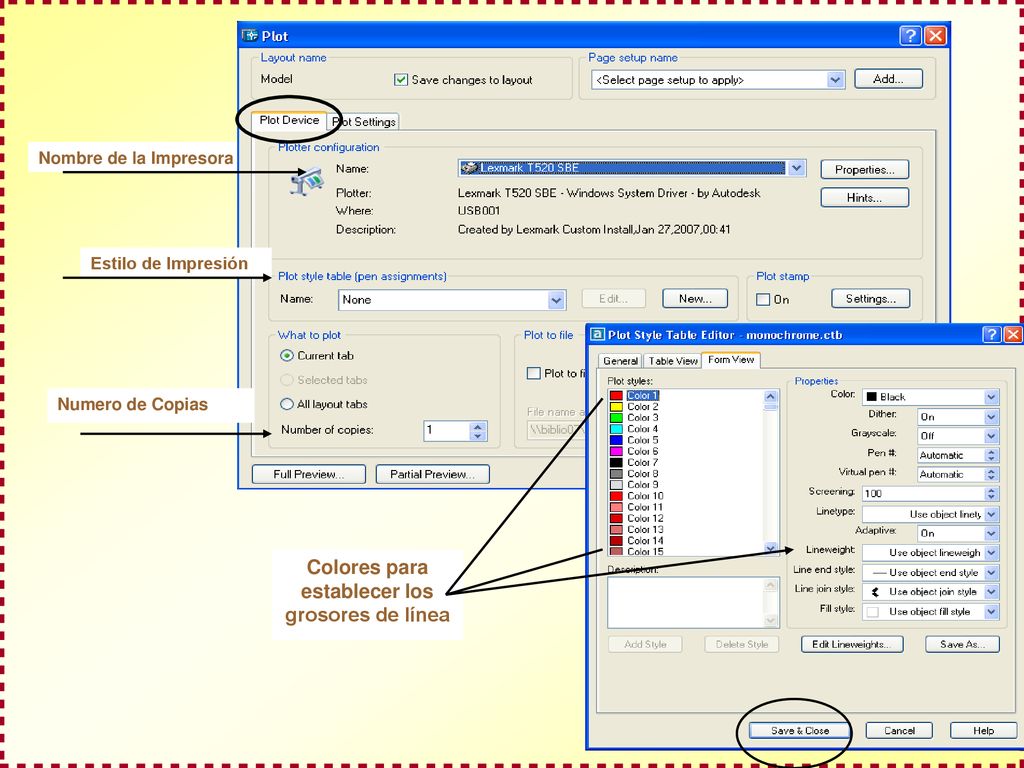The image size is (1024, 768).
Task: Open the Table View tab
Action: click(673, 360)
